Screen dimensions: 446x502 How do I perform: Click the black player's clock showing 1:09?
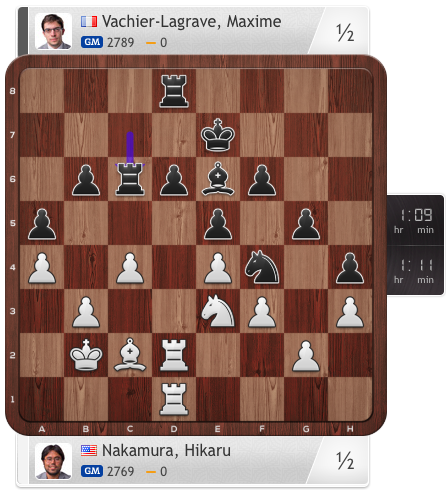point(416,220)
